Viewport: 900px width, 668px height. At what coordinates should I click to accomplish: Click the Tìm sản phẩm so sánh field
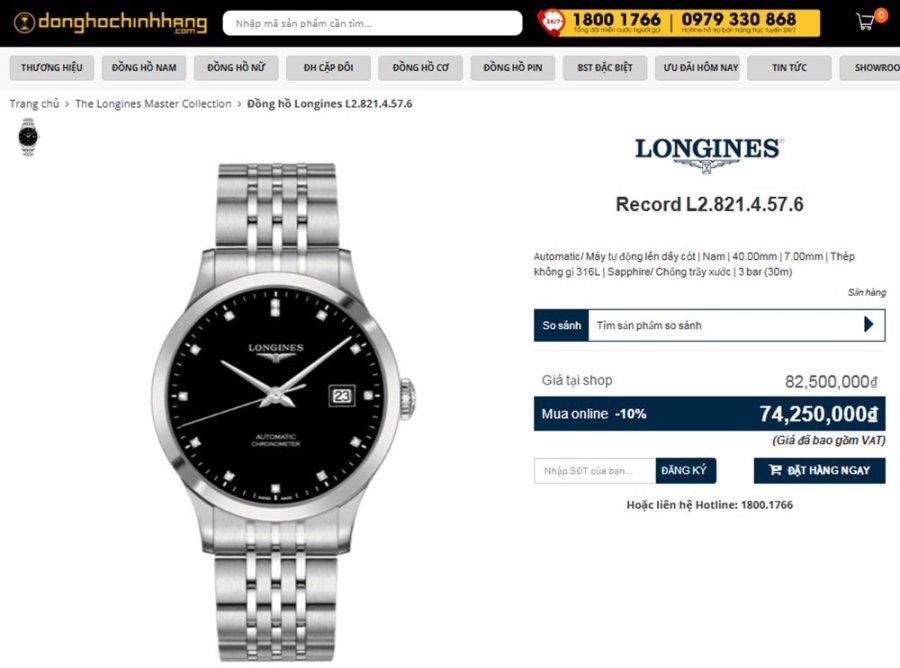(x=726, y=325)
